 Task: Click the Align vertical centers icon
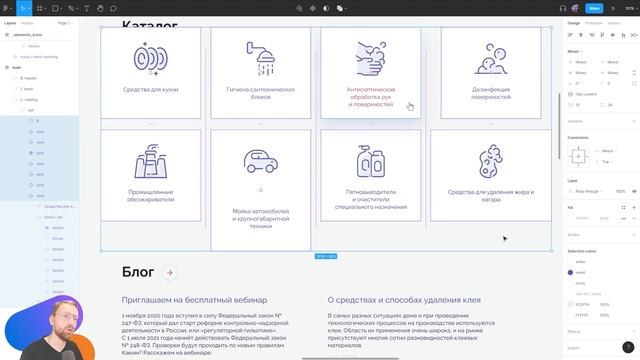coord(613,35)
